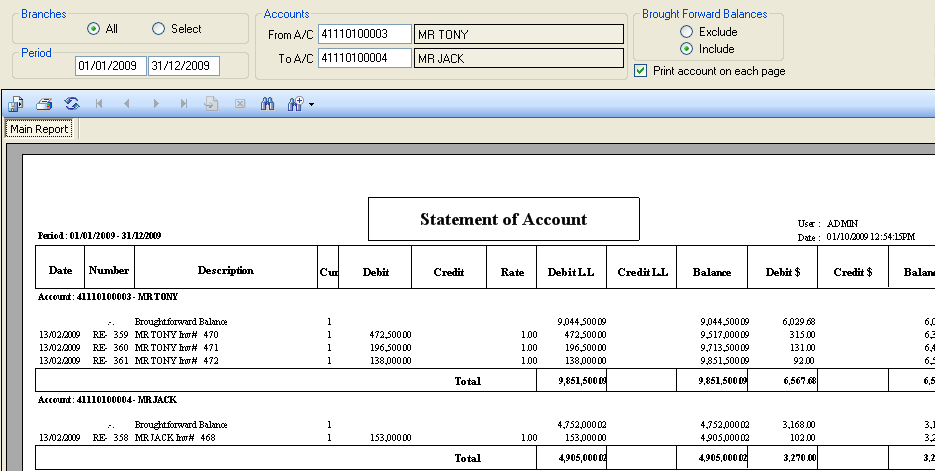Print the report using printer icon
Screen dimensions: 941x471
coord(44,103)
